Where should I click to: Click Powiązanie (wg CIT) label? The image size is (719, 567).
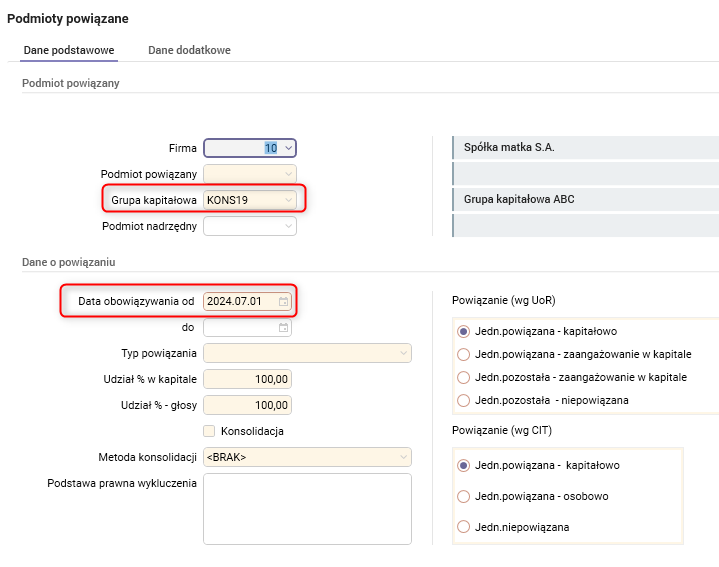point(502,430)
